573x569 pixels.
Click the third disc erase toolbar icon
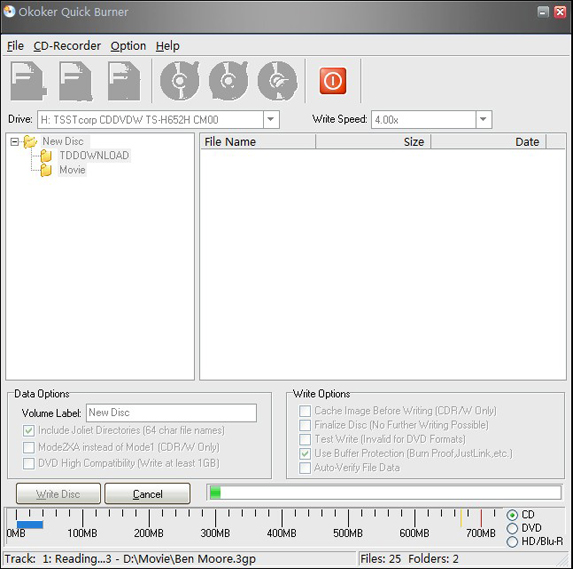click(277, 81)
